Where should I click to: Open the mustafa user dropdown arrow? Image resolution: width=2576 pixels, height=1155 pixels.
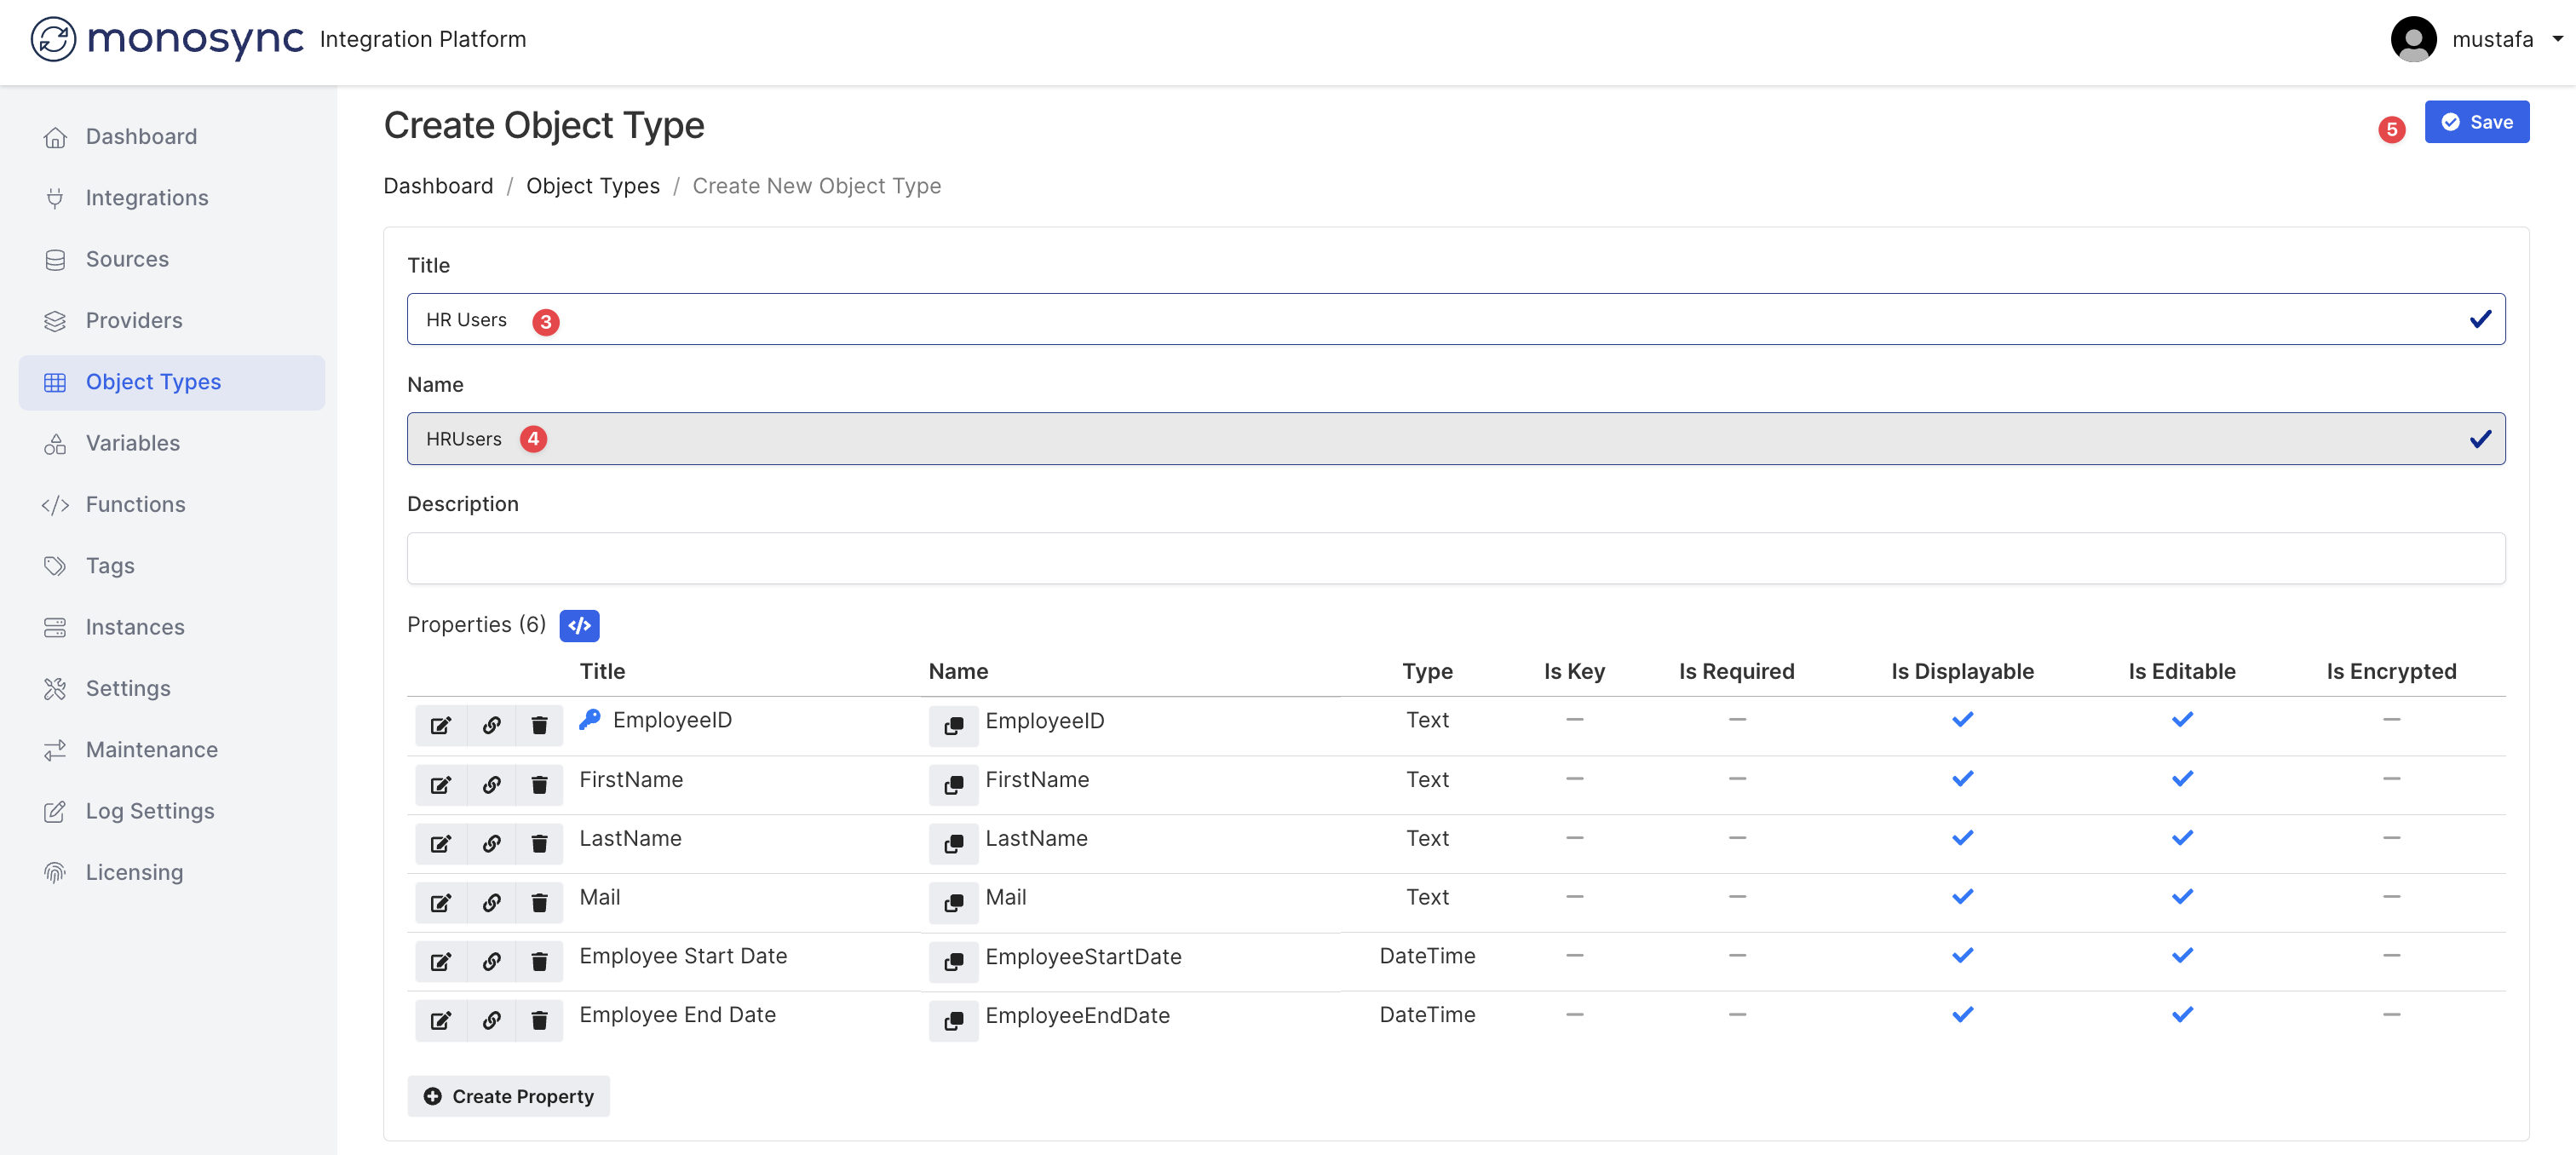tap(2557, 39)
